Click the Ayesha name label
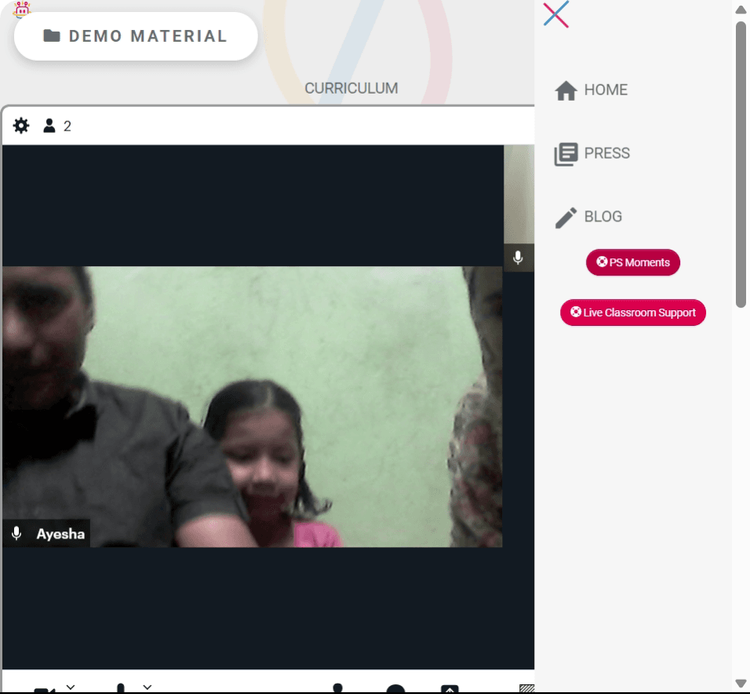The image size is (750, 694). 60,534
